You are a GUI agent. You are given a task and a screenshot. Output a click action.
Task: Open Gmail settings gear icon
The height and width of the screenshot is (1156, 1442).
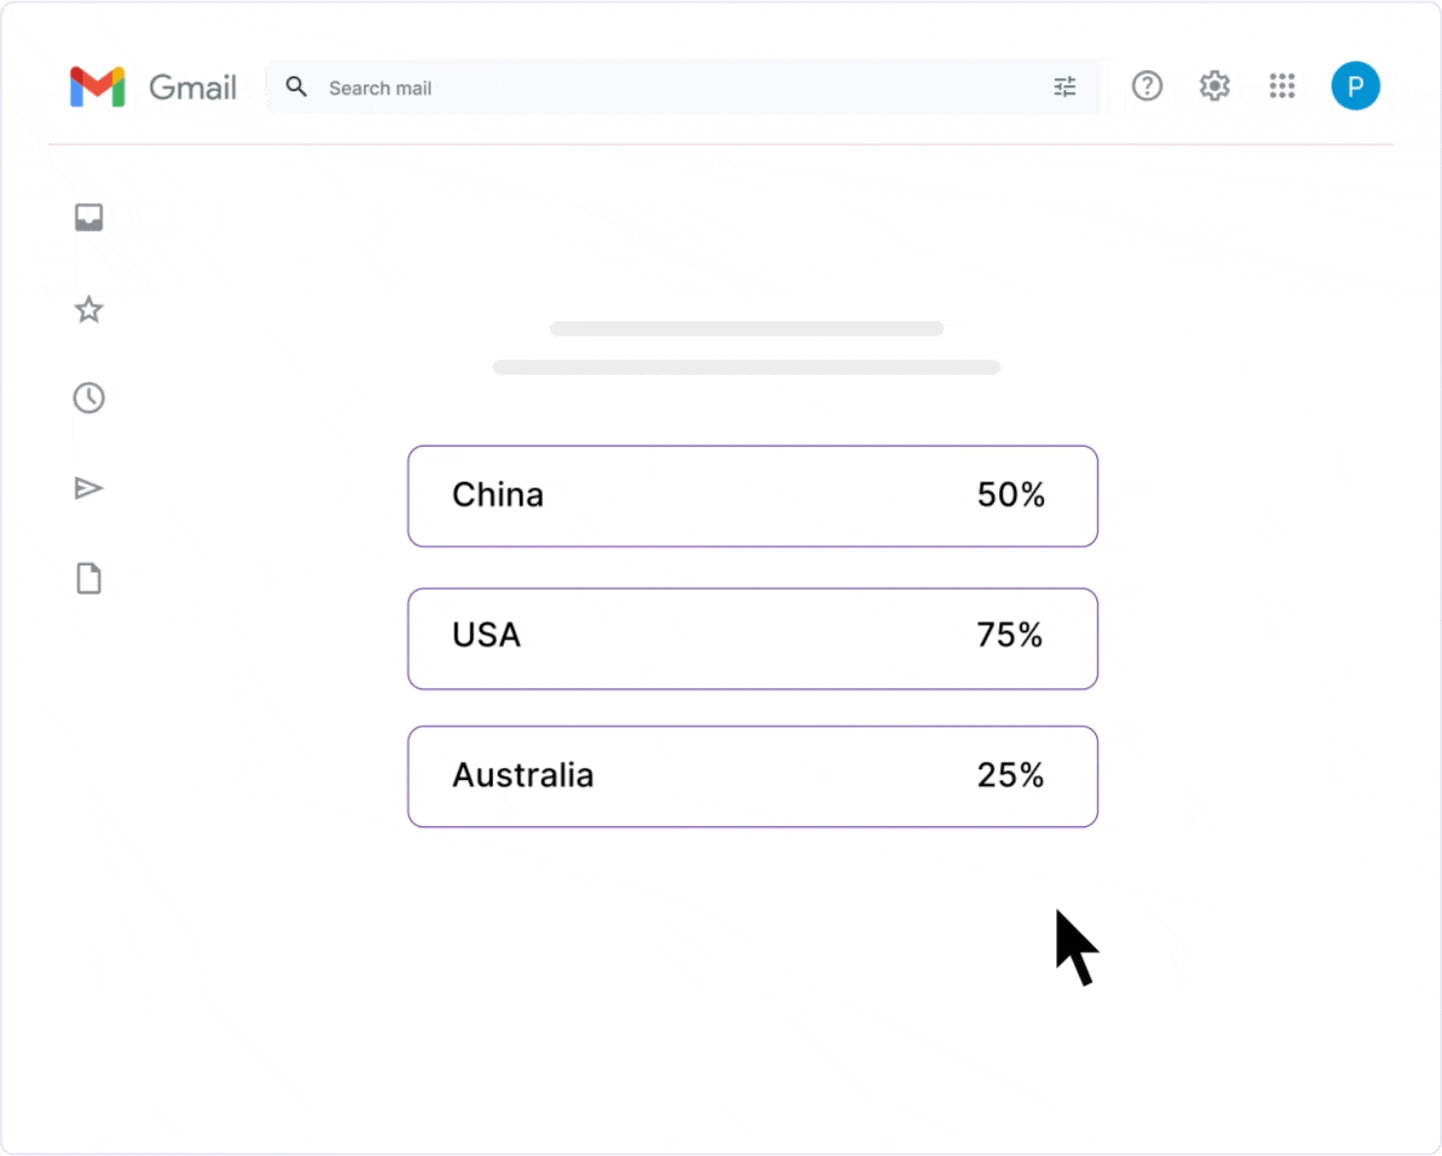[x=1214, y=86]
